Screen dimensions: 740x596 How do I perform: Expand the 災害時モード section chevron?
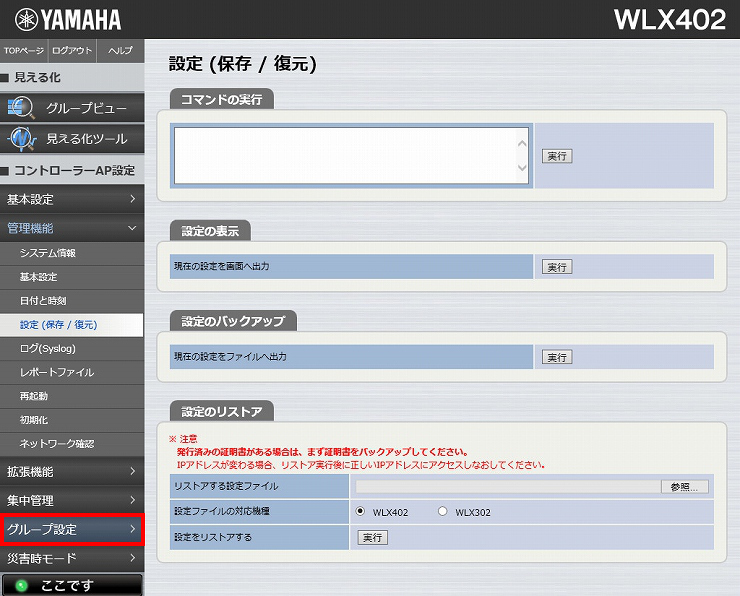pyautogui.click(x=133, y=558)
